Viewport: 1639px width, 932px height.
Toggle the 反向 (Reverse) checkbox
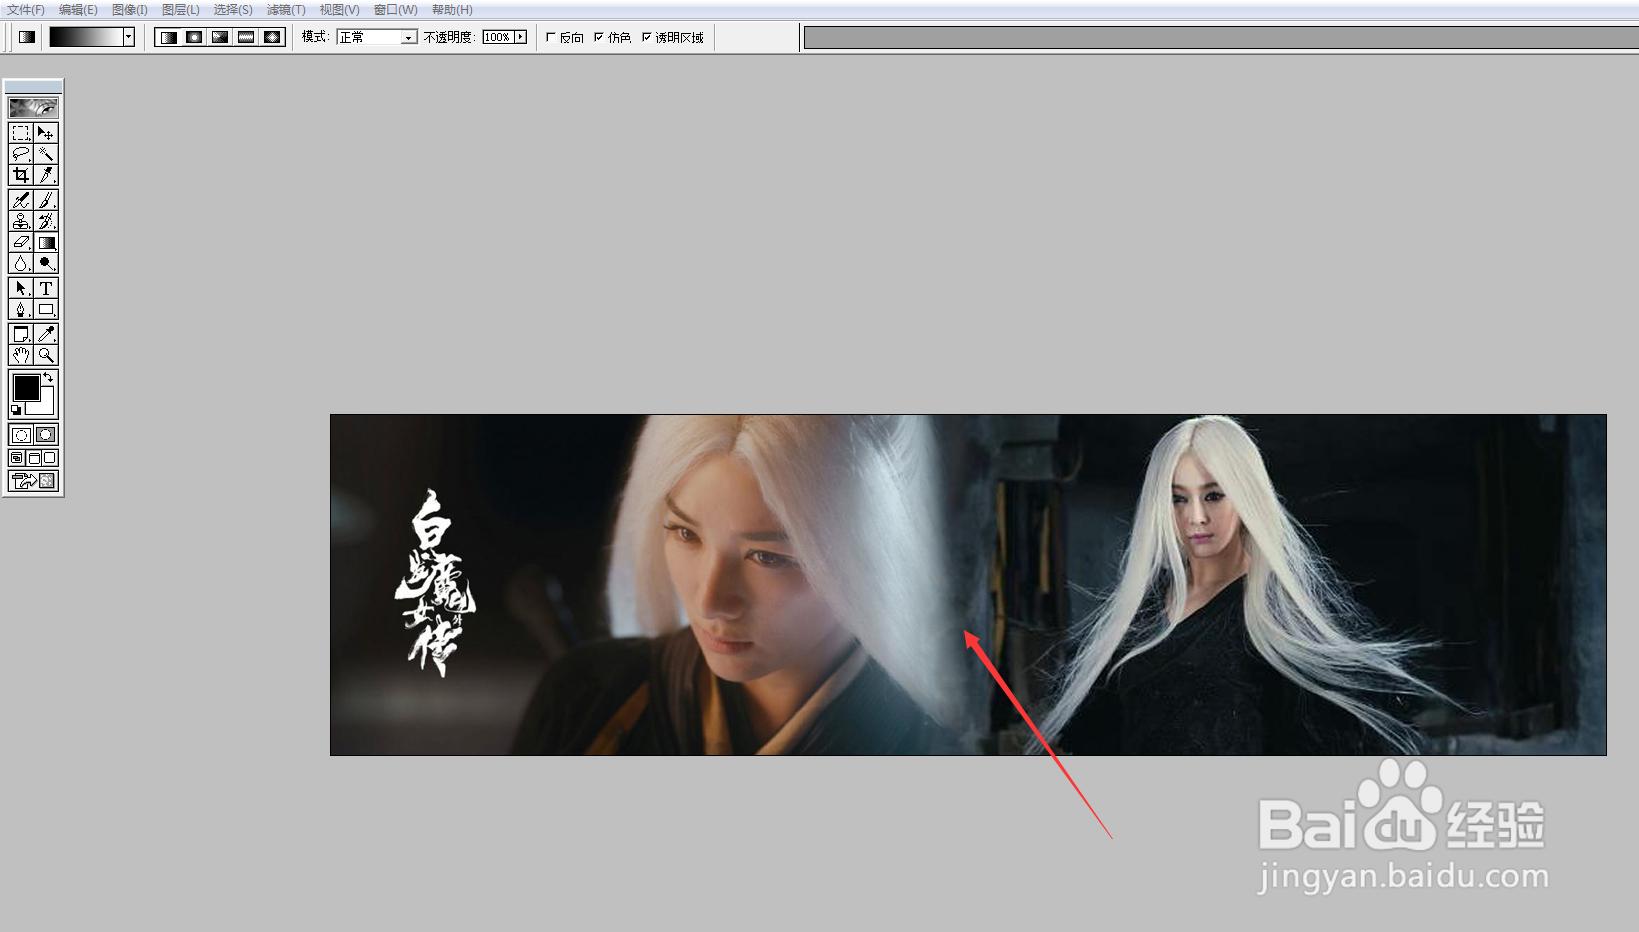coord(551,37)
